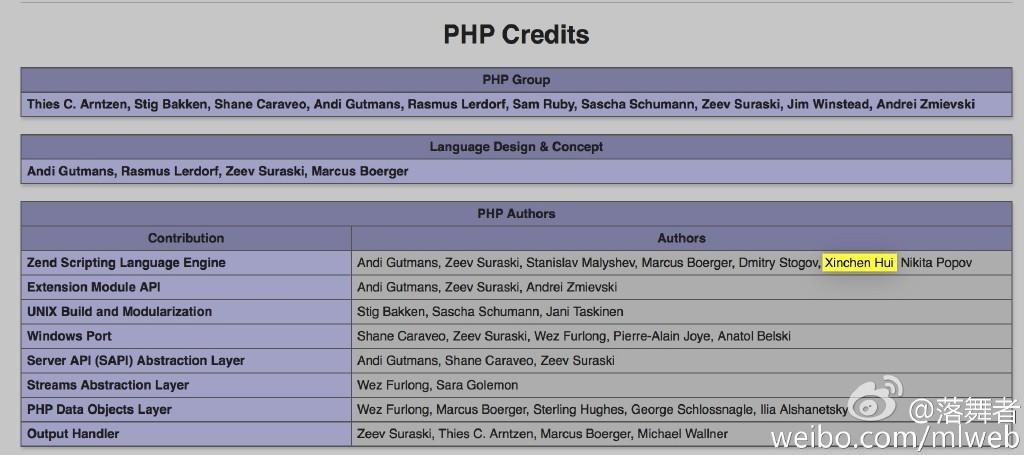Select Sam Ruby in the PHP Group row
The height and width of the screenshot is (455, 1024).
click(x=543, y=104)
